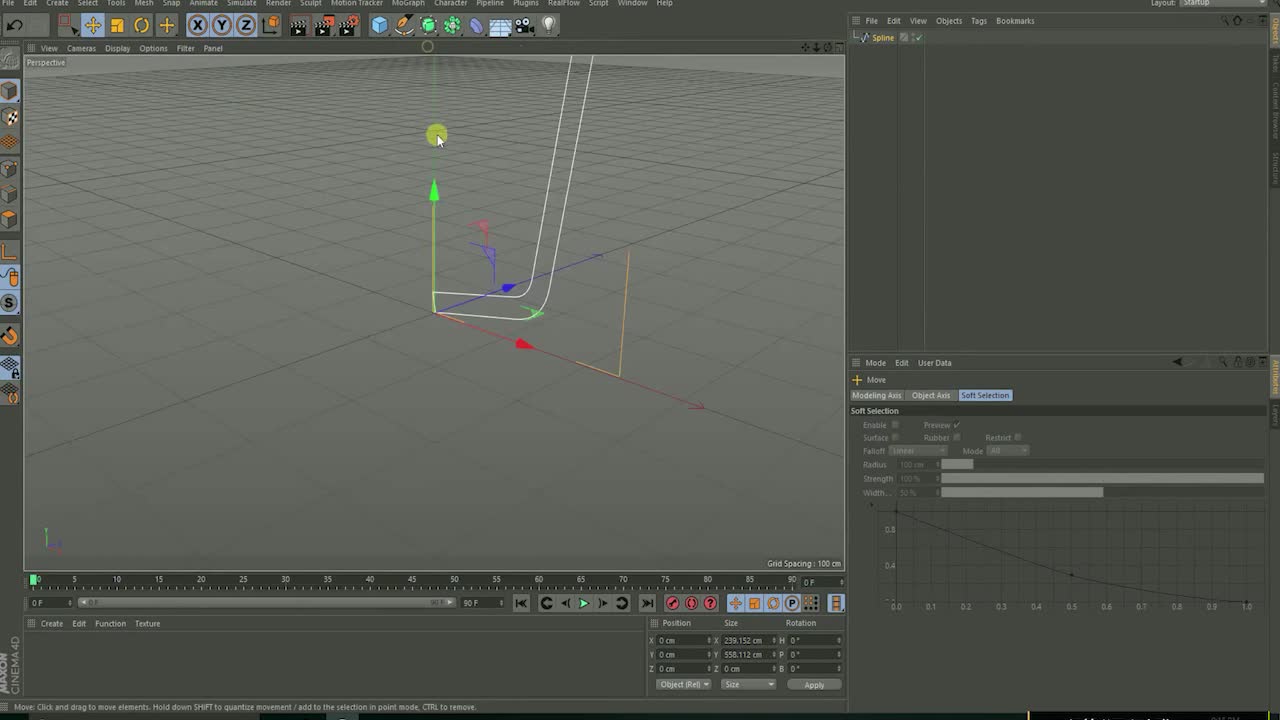Open the Sculpt menu
1280x720 pixels.
[311, 3]
